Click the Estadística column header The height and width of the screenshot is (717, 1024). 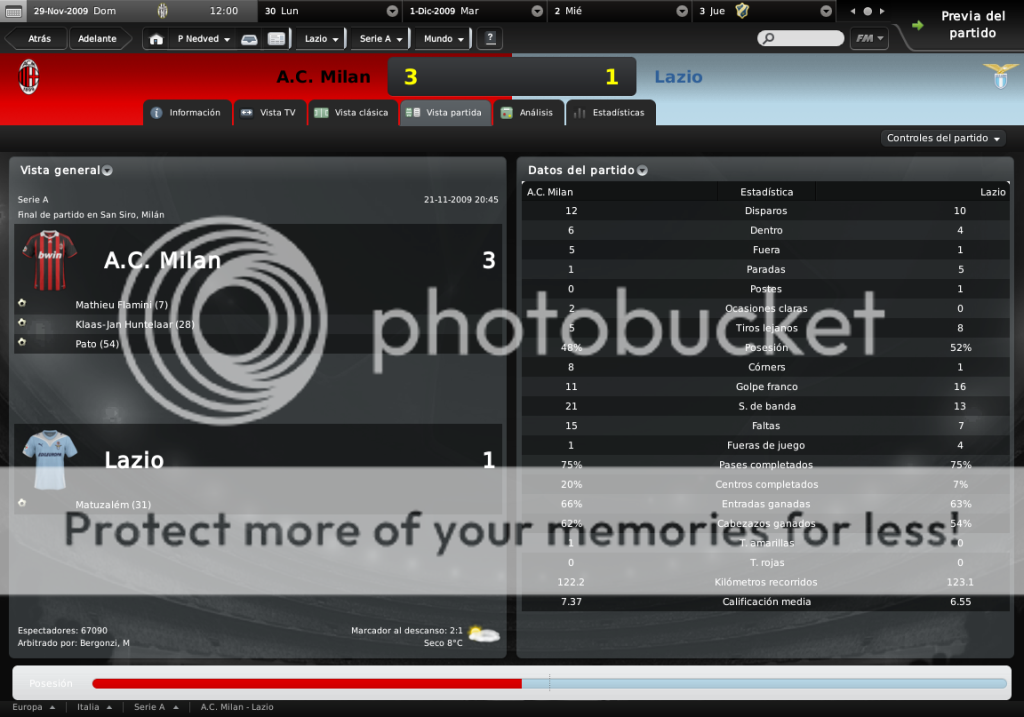point(766,192)
